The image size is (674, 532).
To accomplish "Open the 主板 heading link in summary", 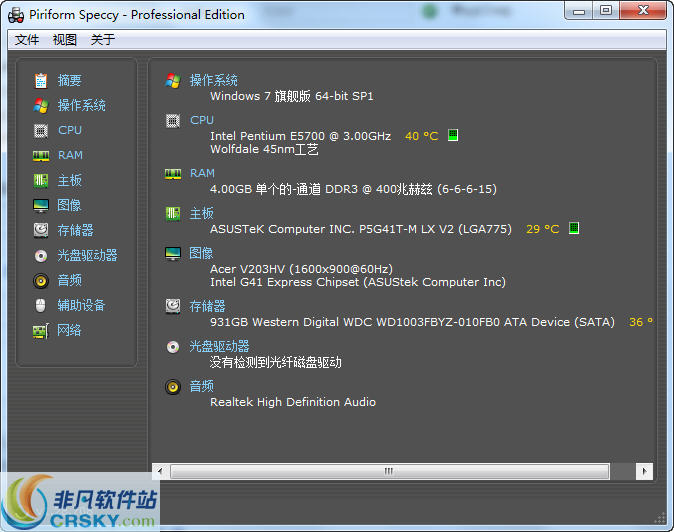I will coord(202,214).
